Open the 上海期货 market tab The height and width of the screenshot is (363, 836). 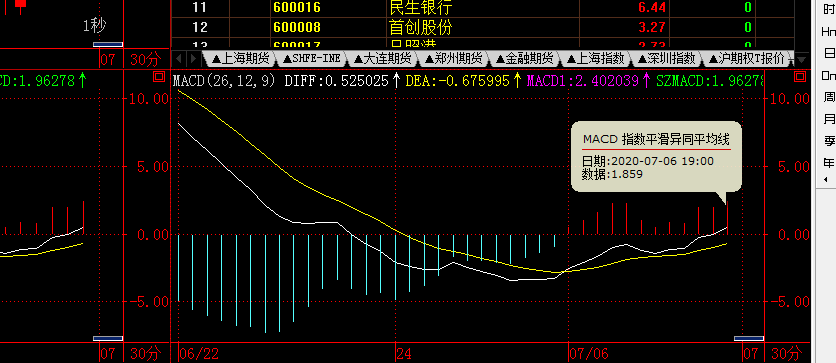(x=240, y=58)
